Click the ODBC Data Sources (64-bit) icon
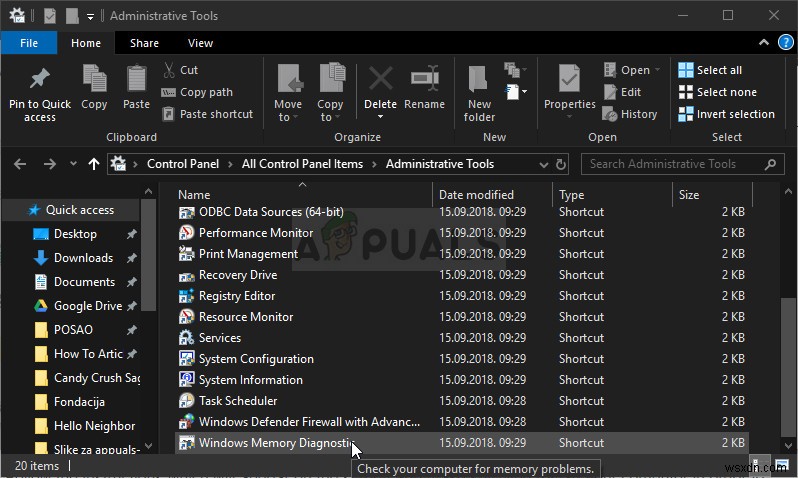Screen dimensions: 798x478 point(186,212)
